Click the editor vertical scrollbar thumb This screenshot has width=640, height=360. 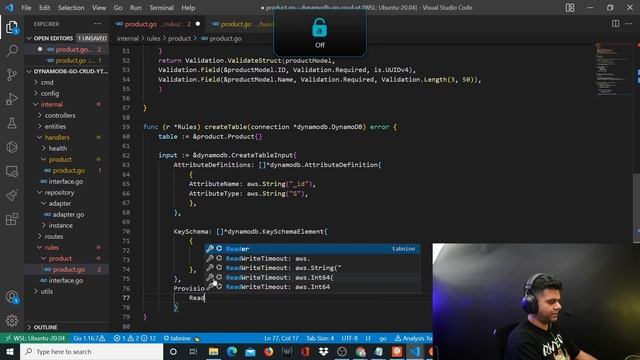(x=636, y=208)
